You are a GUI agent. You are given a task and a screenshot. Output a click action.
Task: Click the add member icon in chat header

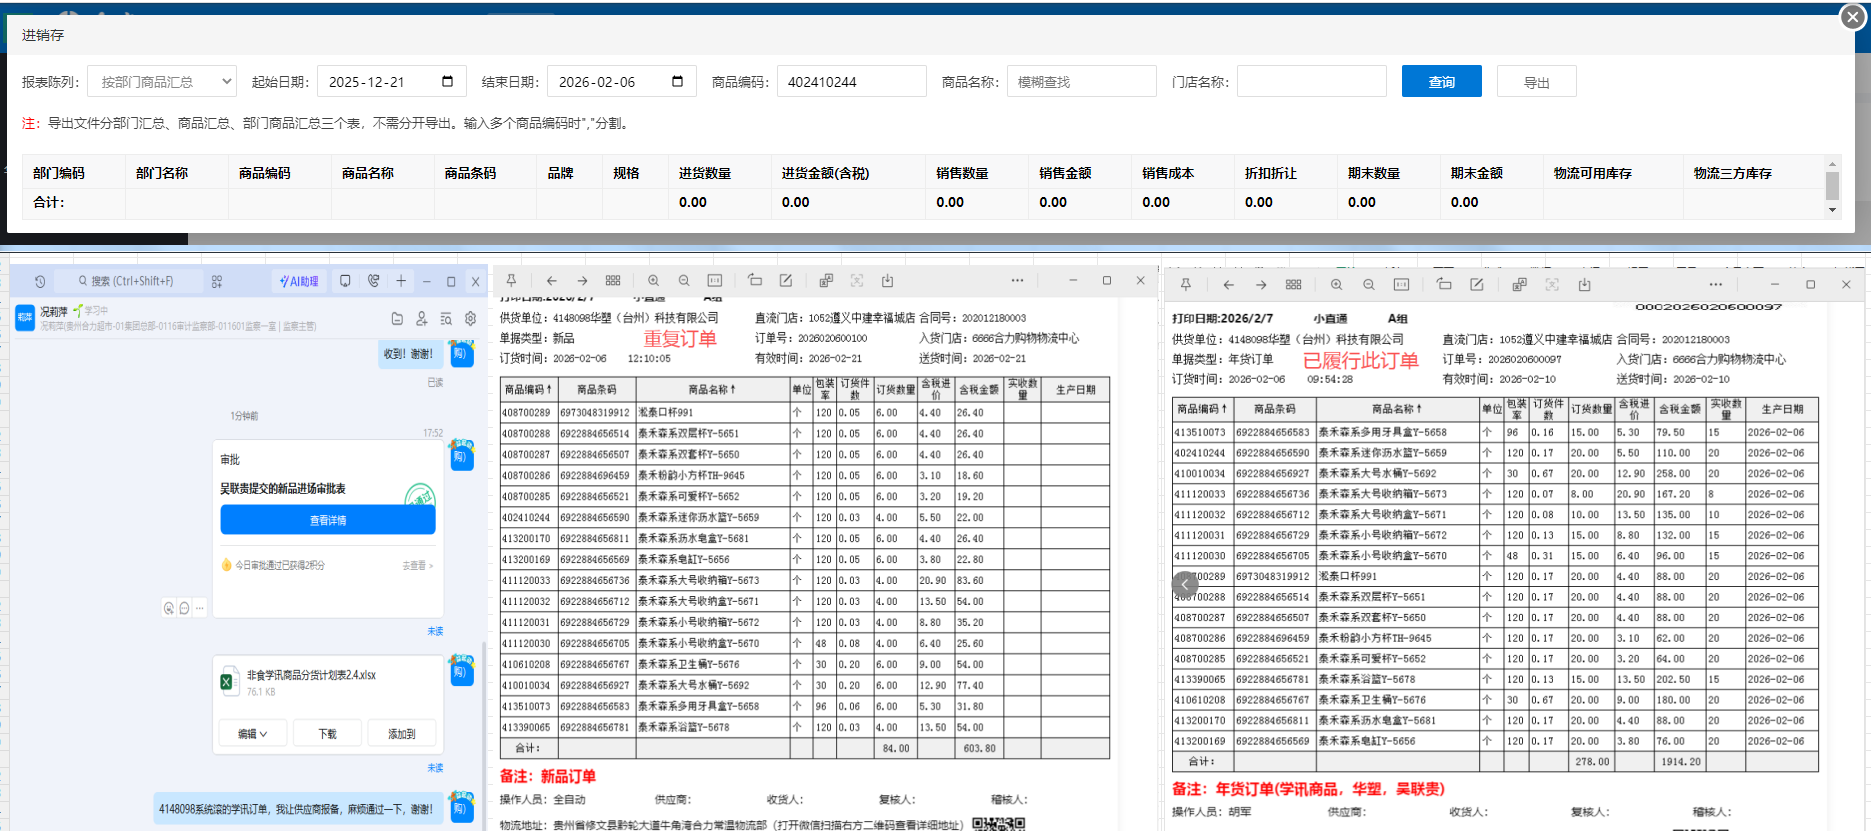[x=421, y=319]
